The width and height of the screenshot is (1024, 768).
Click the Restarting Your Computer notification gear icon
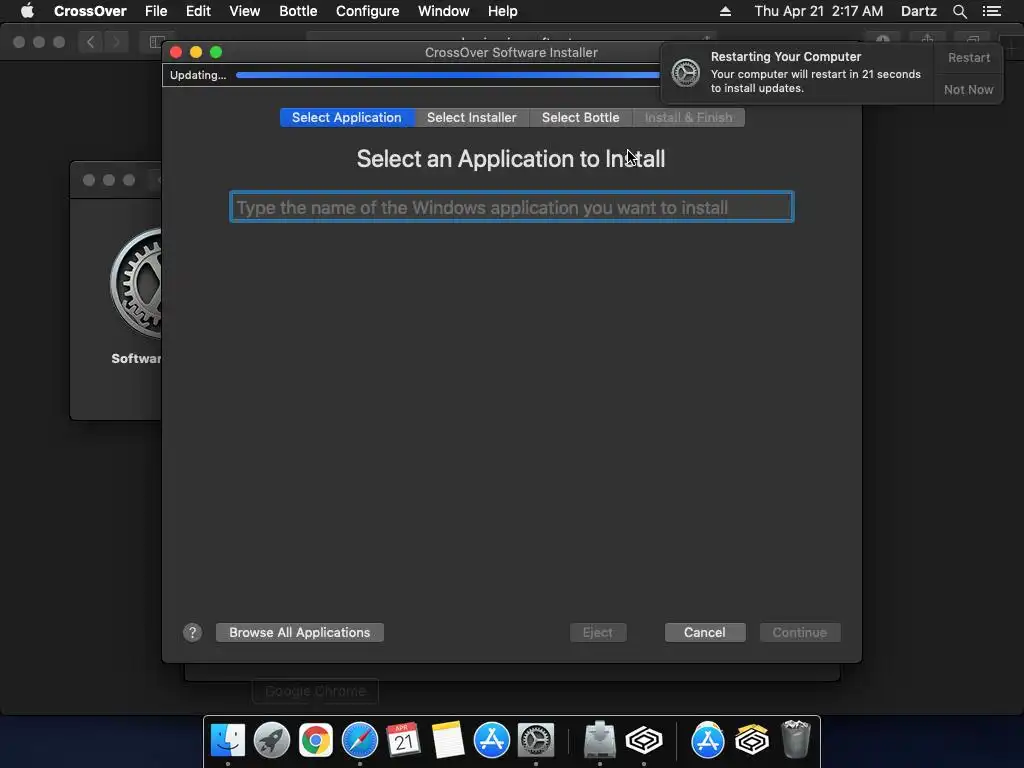[x=686, y=72]
